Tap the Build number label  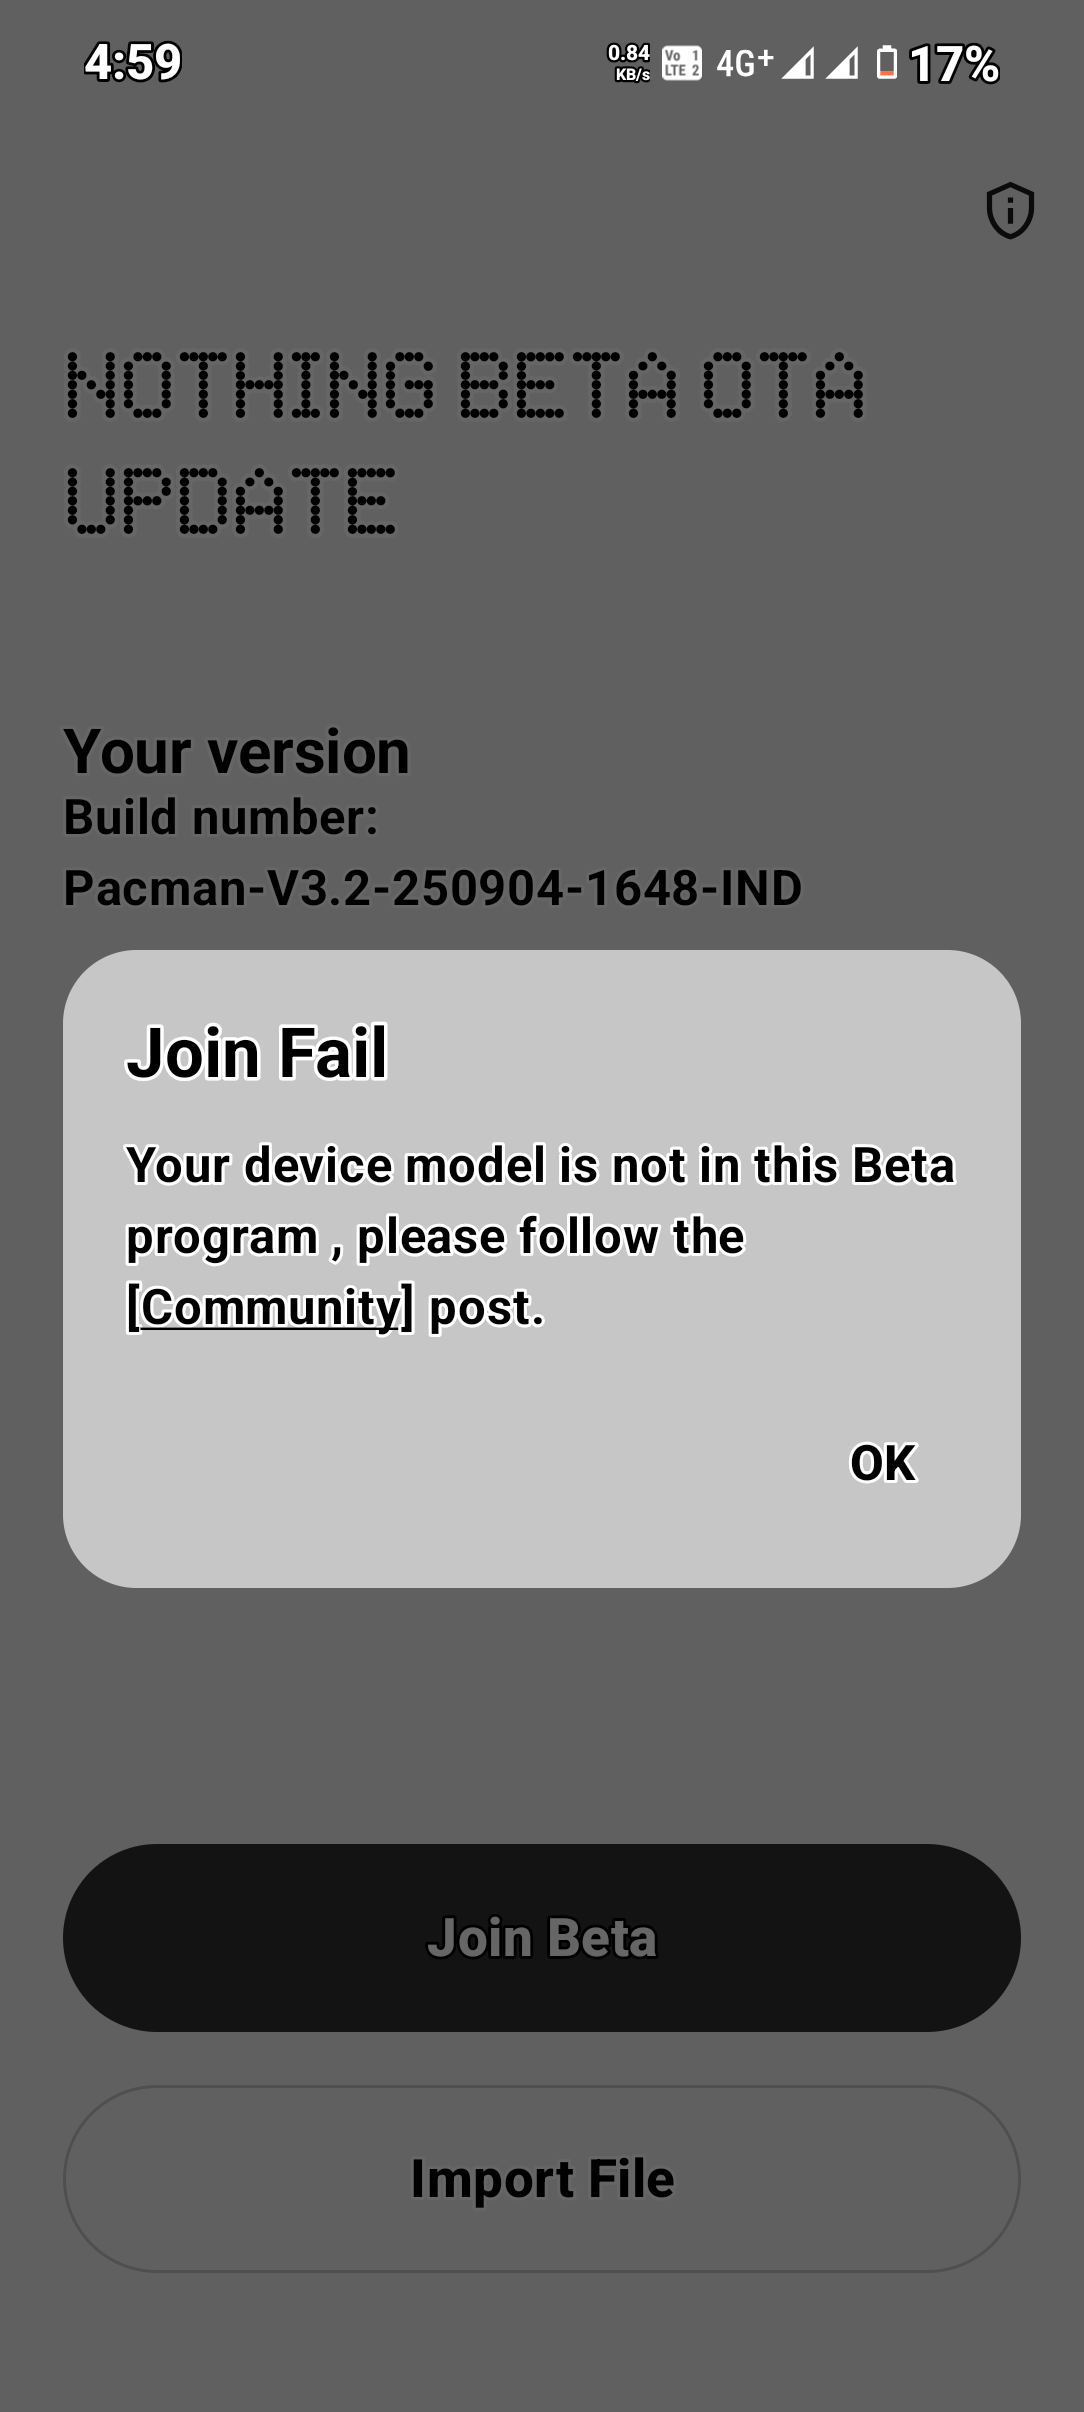(x=221, y=817)
